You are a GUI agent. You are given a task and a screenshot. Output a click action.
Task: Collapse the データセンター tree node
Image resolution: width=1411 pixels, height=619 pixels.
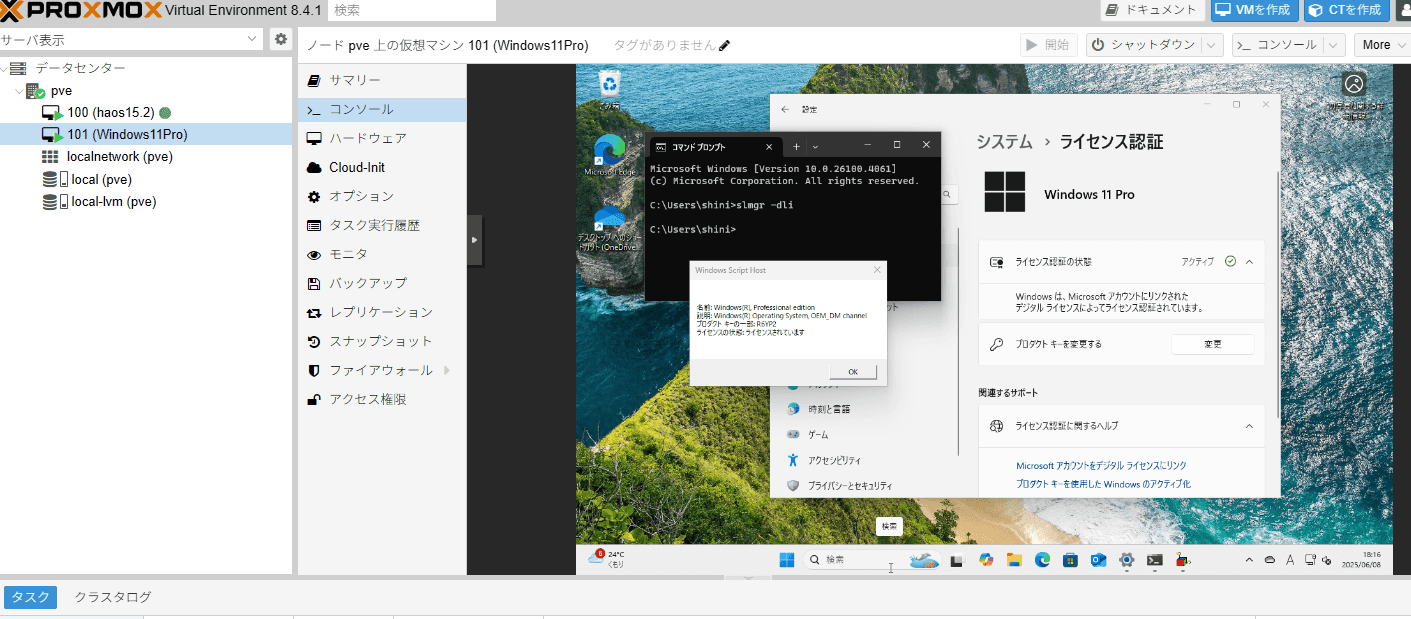[5, 68]
